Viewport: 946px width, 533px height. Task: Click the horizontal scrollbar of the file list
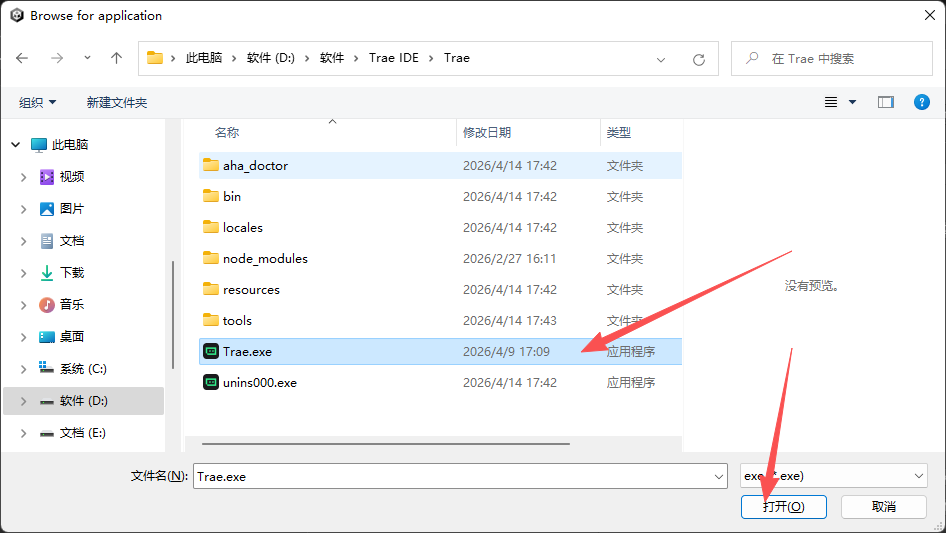(x=386, y=444)
